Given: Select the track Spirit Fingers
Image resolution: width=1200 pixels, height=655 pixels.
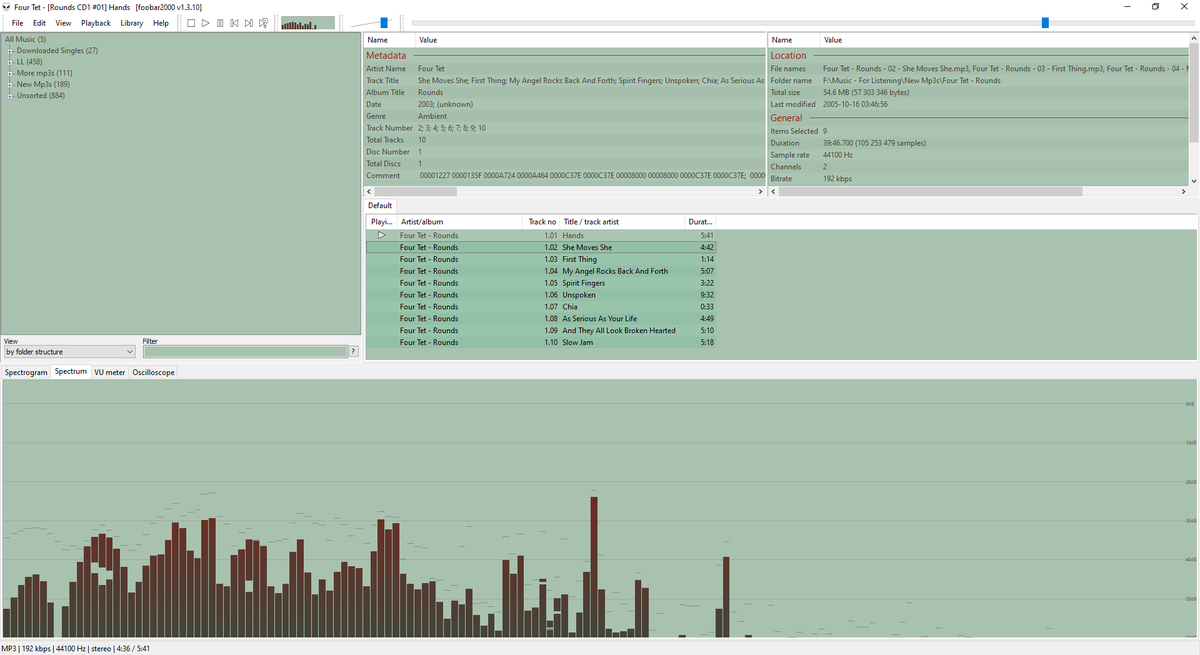Looking at the screenshot, I should coord(541,283).
